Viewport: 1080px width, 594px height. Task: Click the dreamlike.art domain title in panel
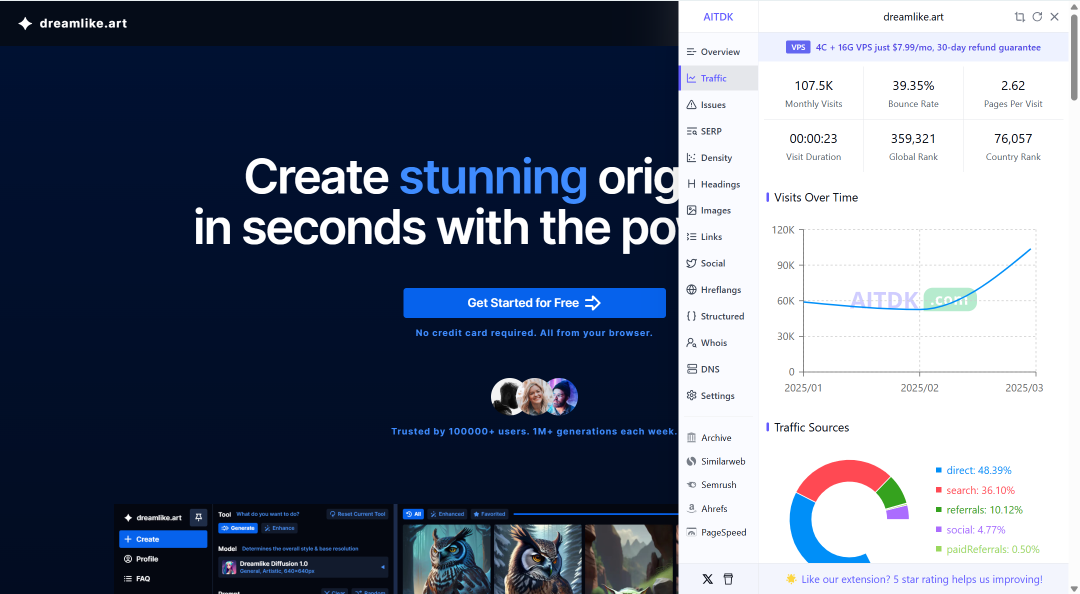913,17
